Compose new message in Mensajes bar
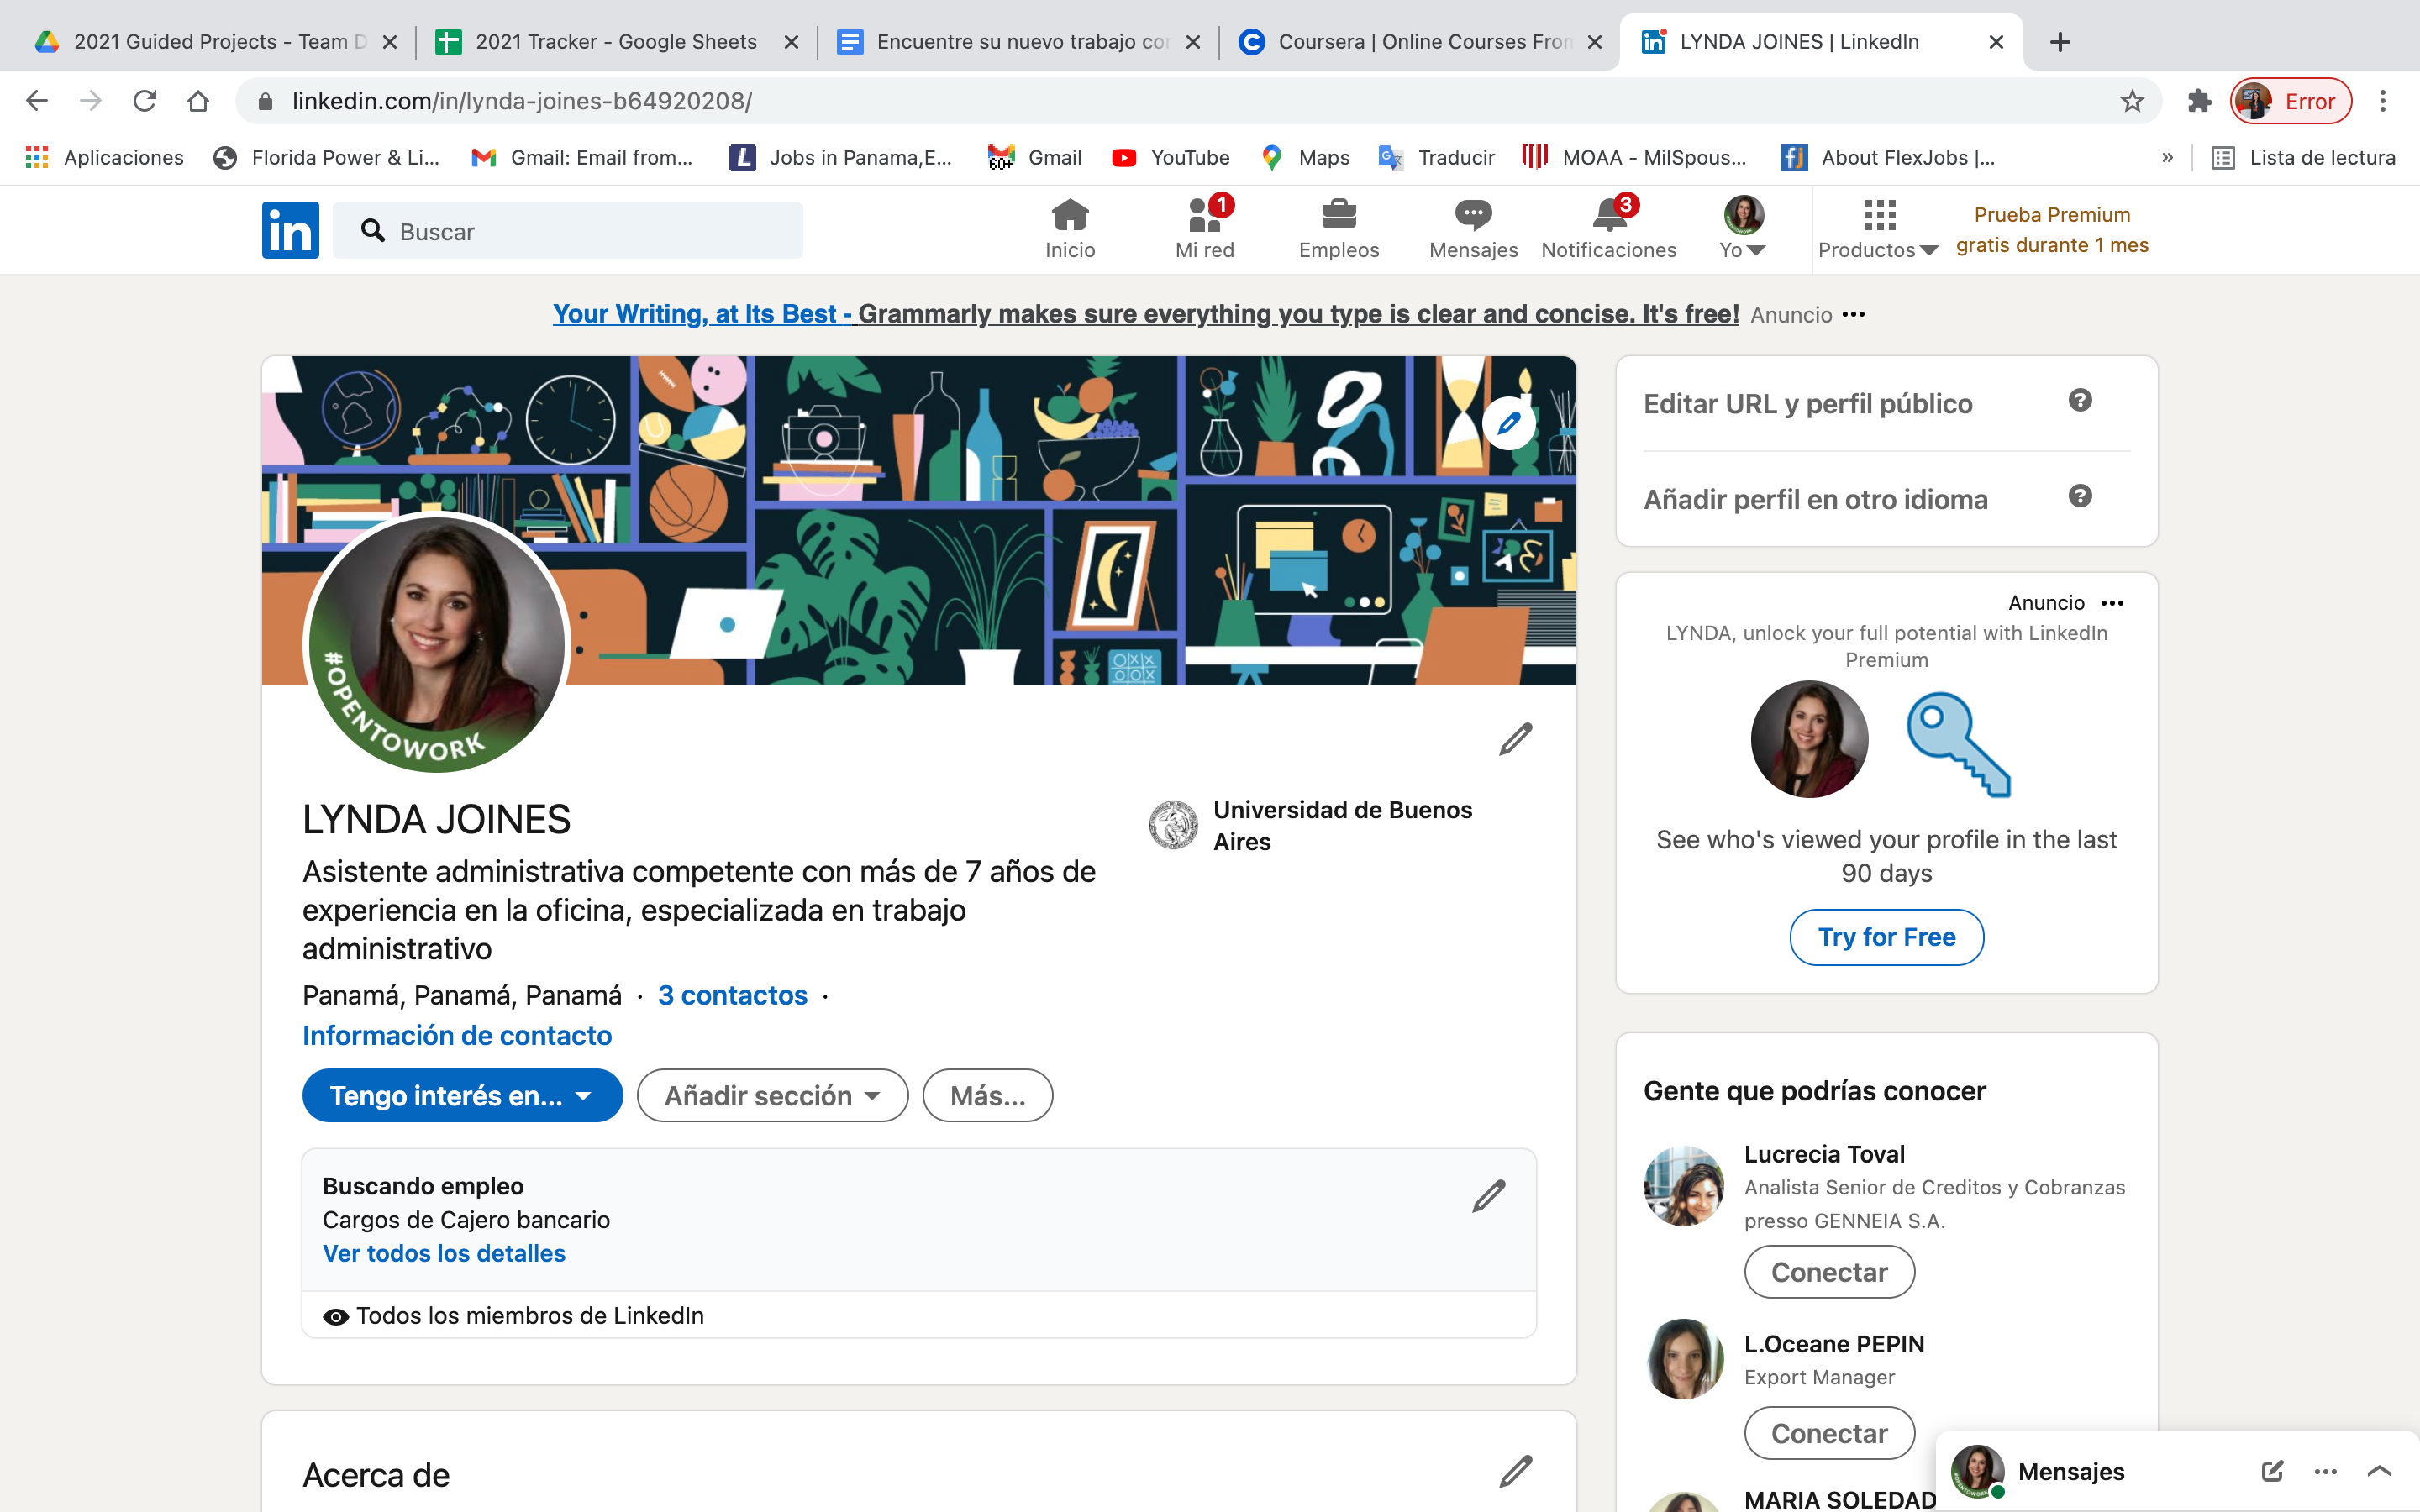 [x=2271, y=1471]
